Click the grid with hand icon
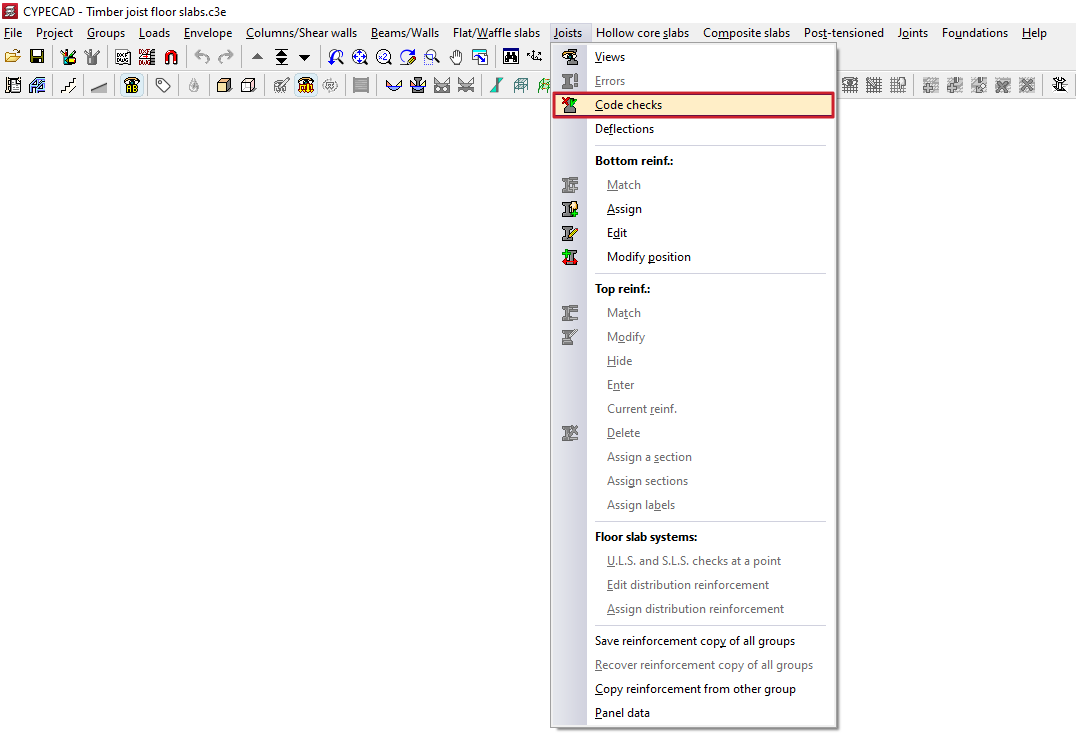 [x=898, y=85]
